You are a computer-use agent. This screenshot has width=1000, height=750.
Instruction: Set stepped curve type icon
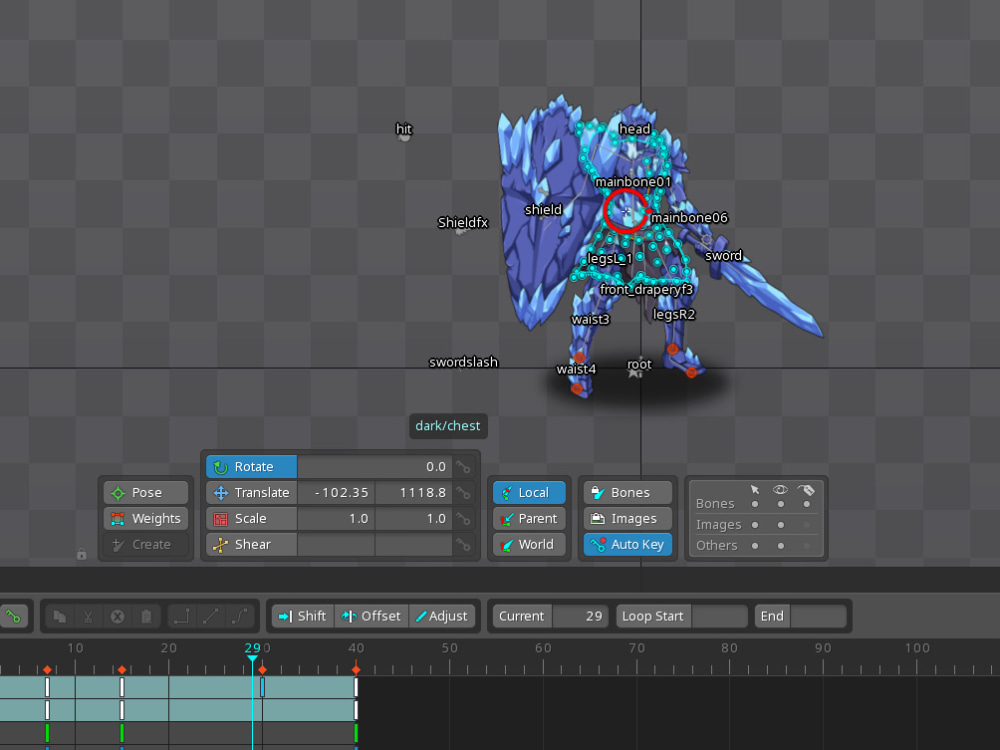182,616
